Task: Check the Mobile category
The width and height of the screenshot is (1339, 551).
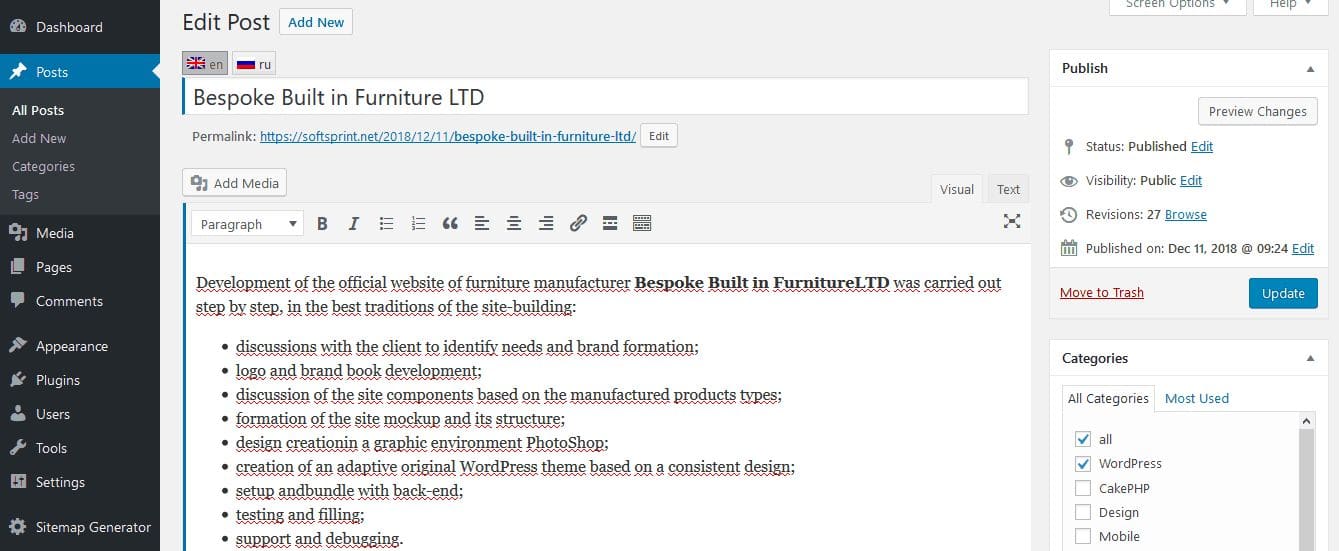Action: pyautogui.click(x=1083, y=537)
